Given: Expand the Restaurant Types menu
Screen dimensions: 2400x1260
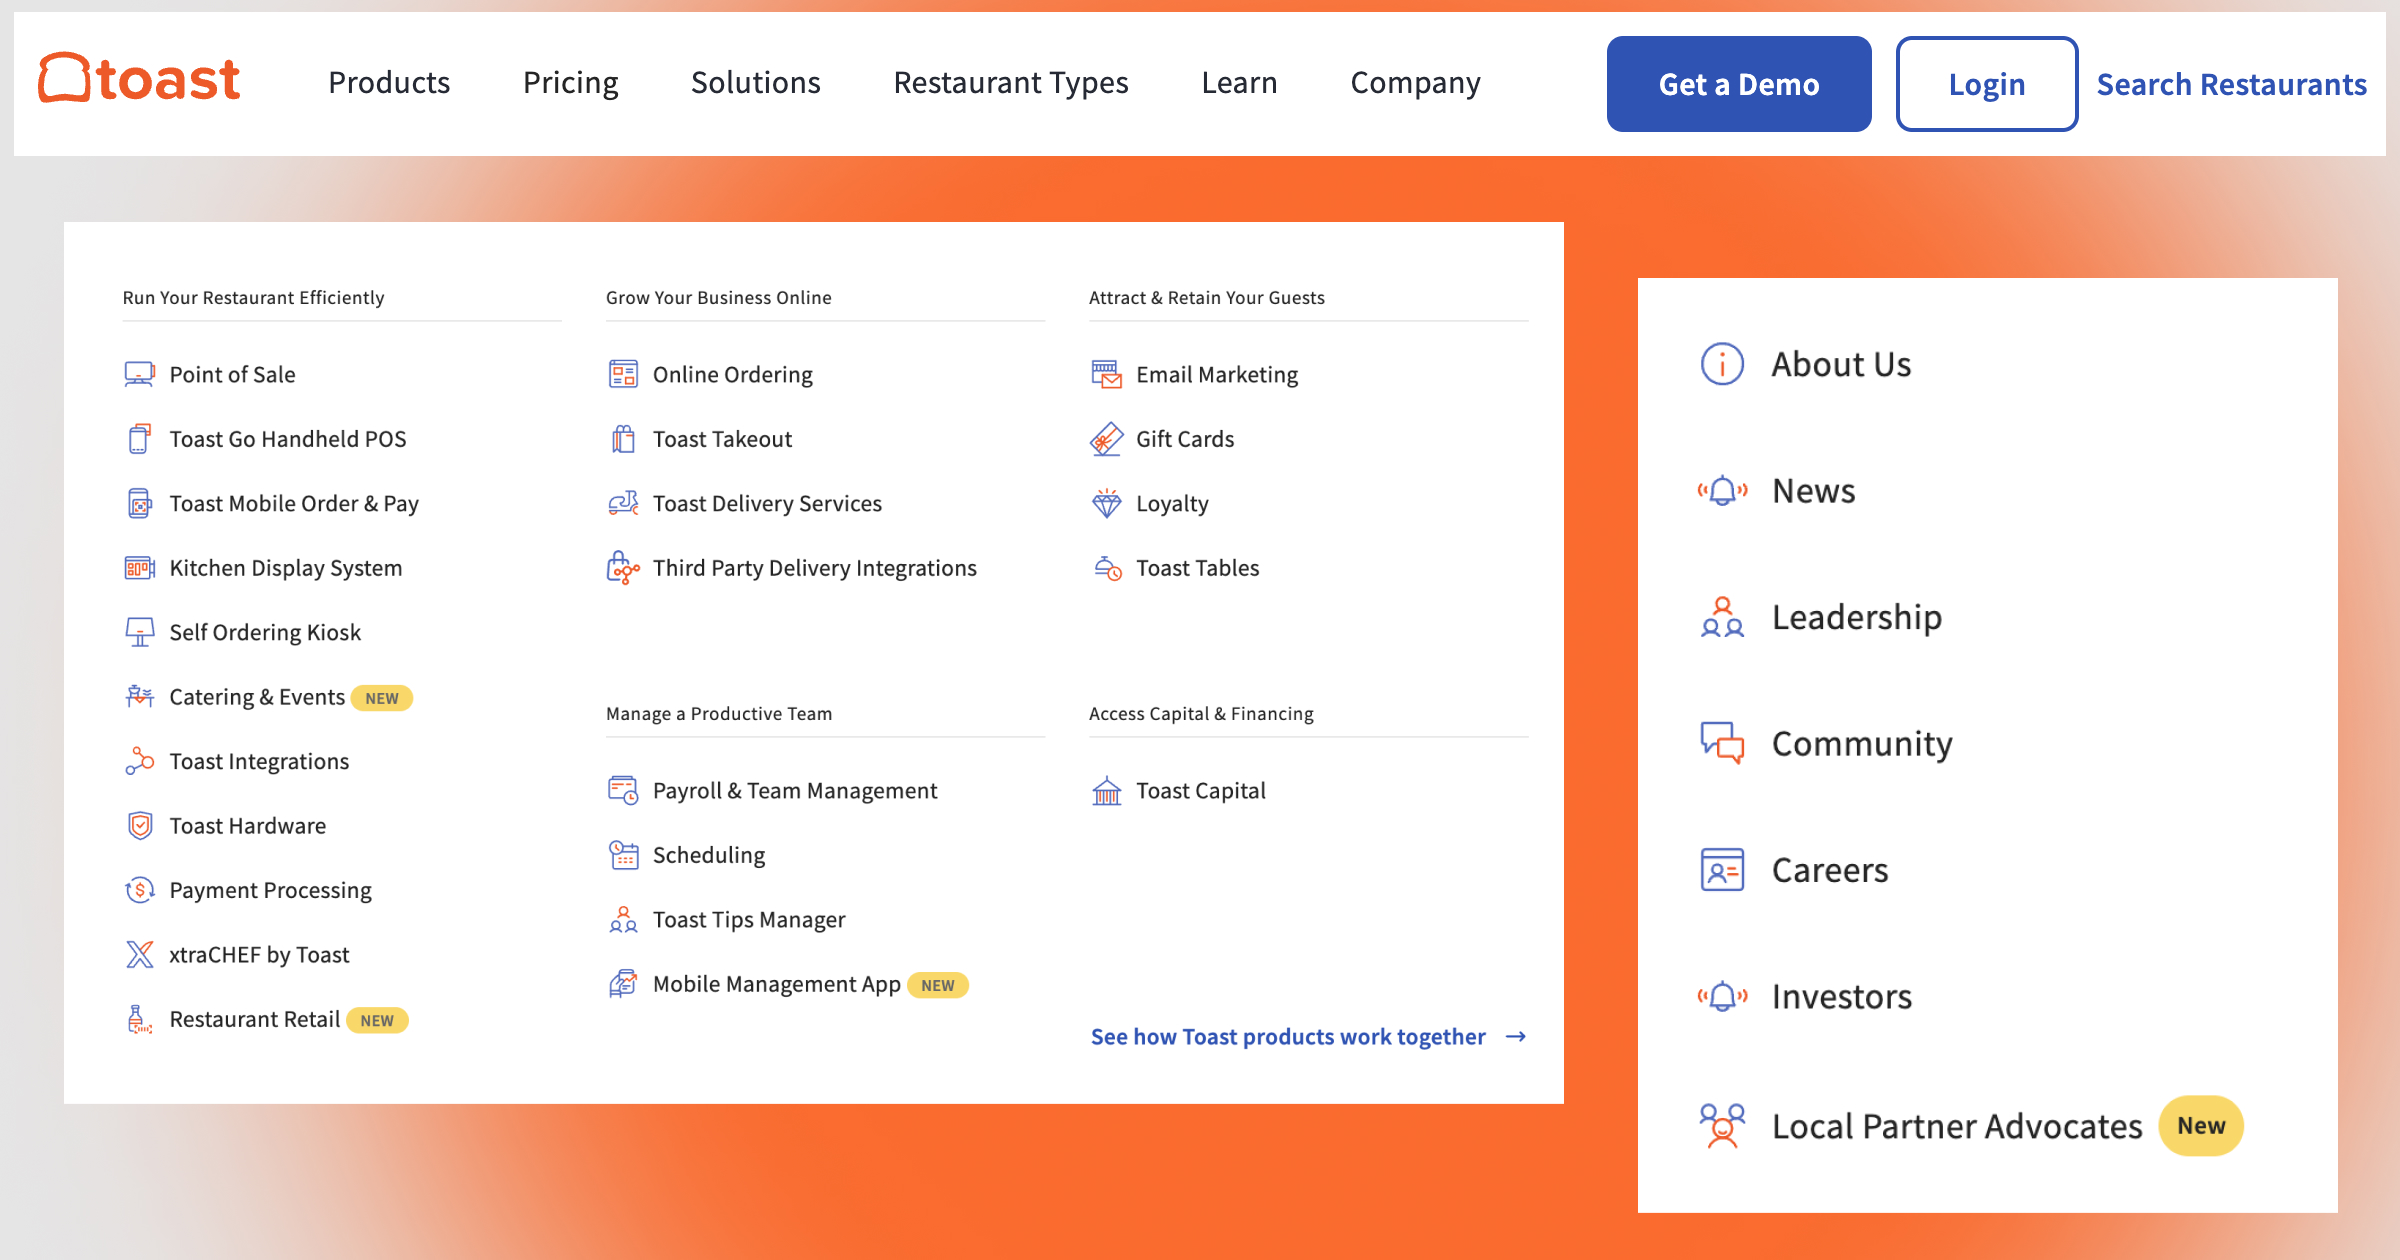Looking at the screenshot, I should pyautogui.click(x=1010, y=83).
